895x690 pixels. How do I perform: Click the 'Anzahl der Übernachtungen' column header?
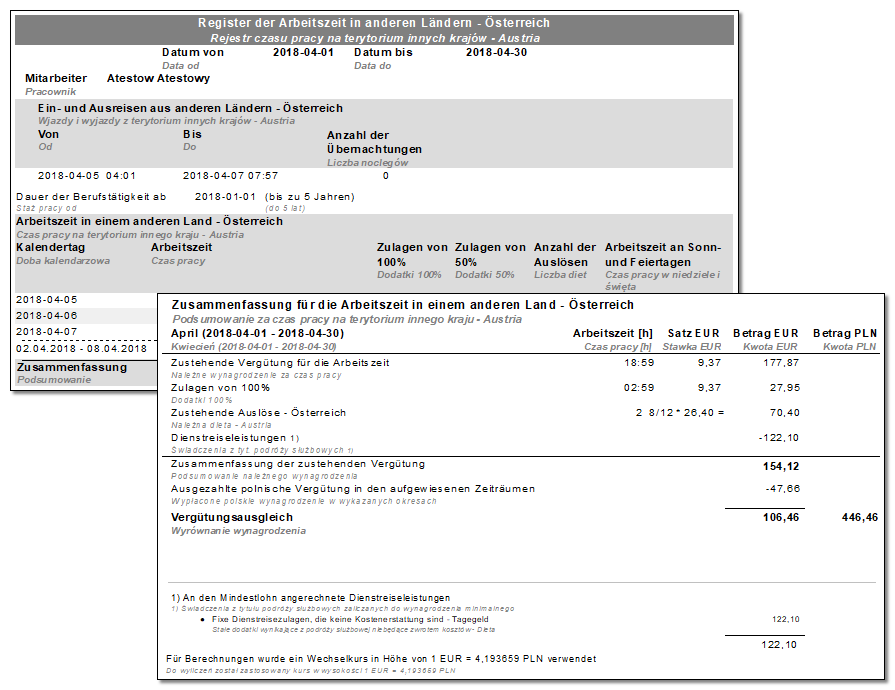pos(374,142)
